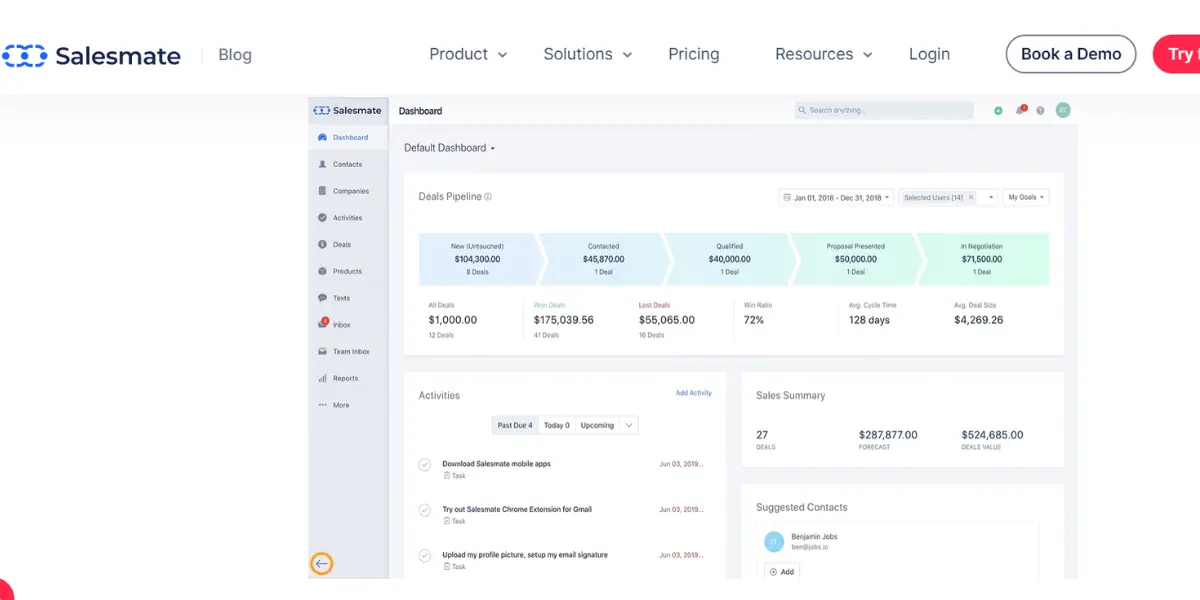Mark Upload my profile picture task complete

[425, 556]
